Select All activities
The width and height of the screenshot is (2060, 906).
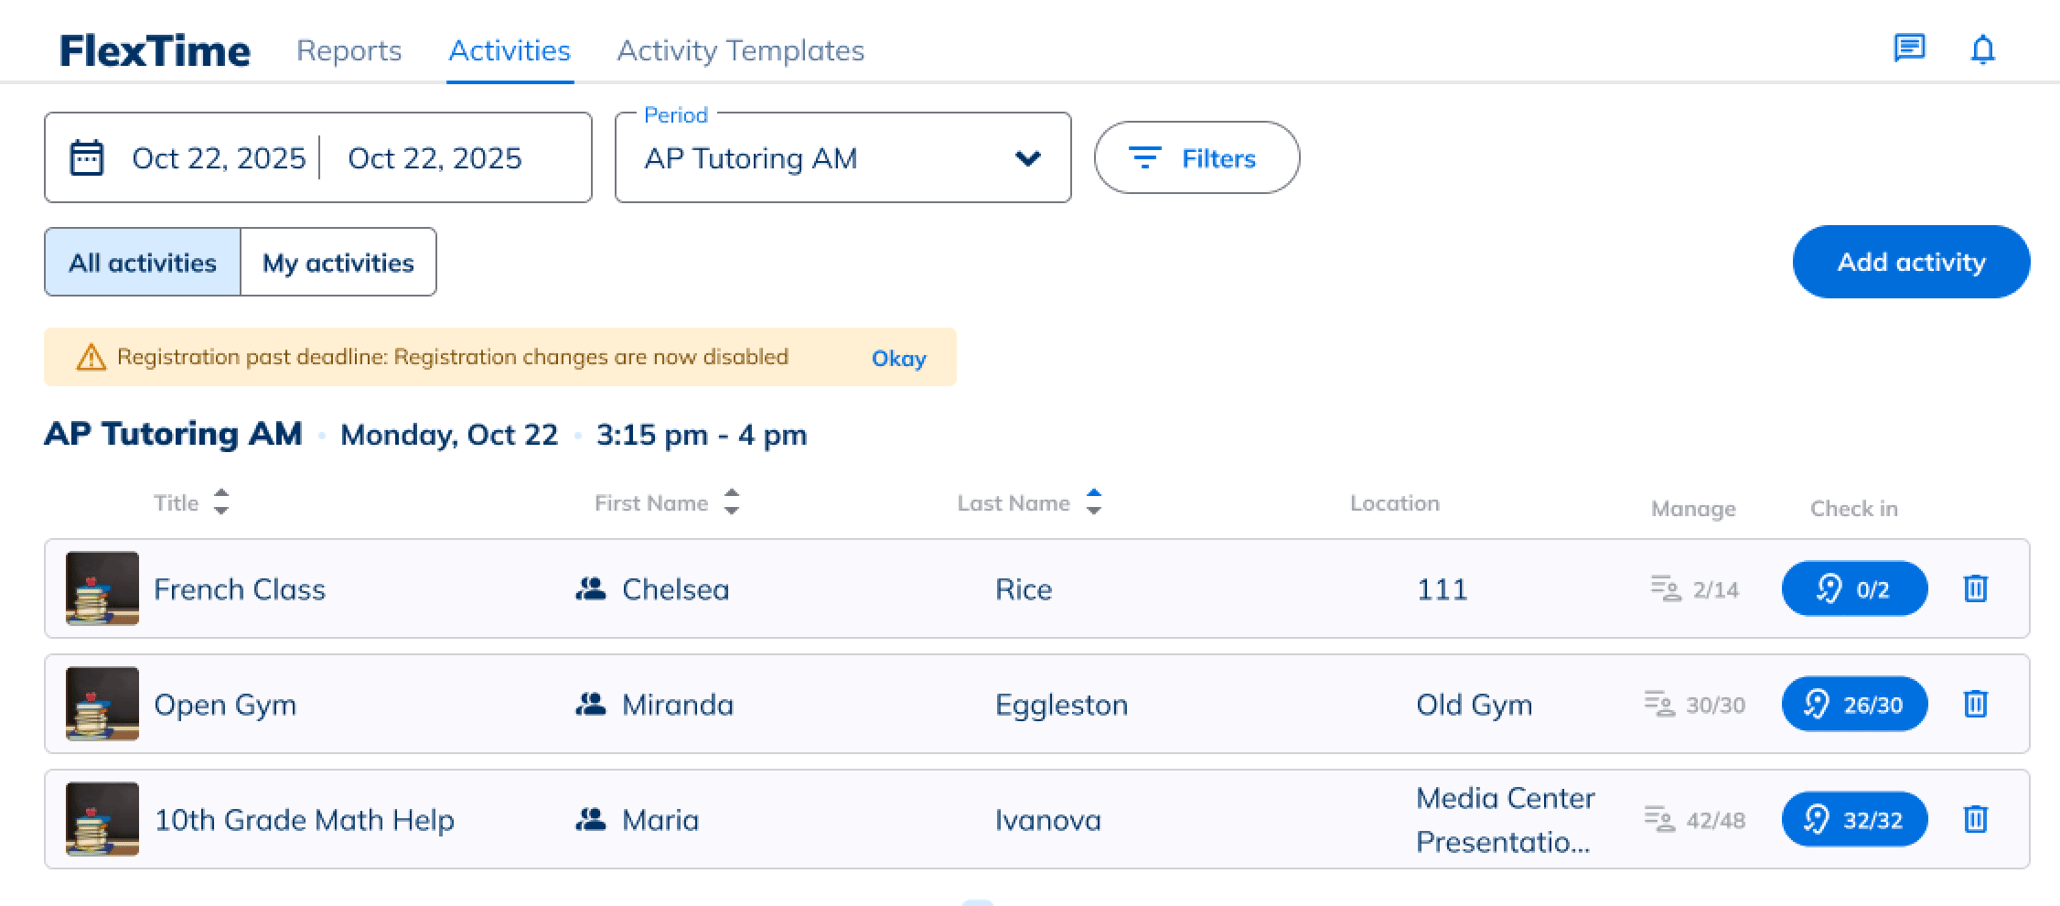[x=141, y=262]
